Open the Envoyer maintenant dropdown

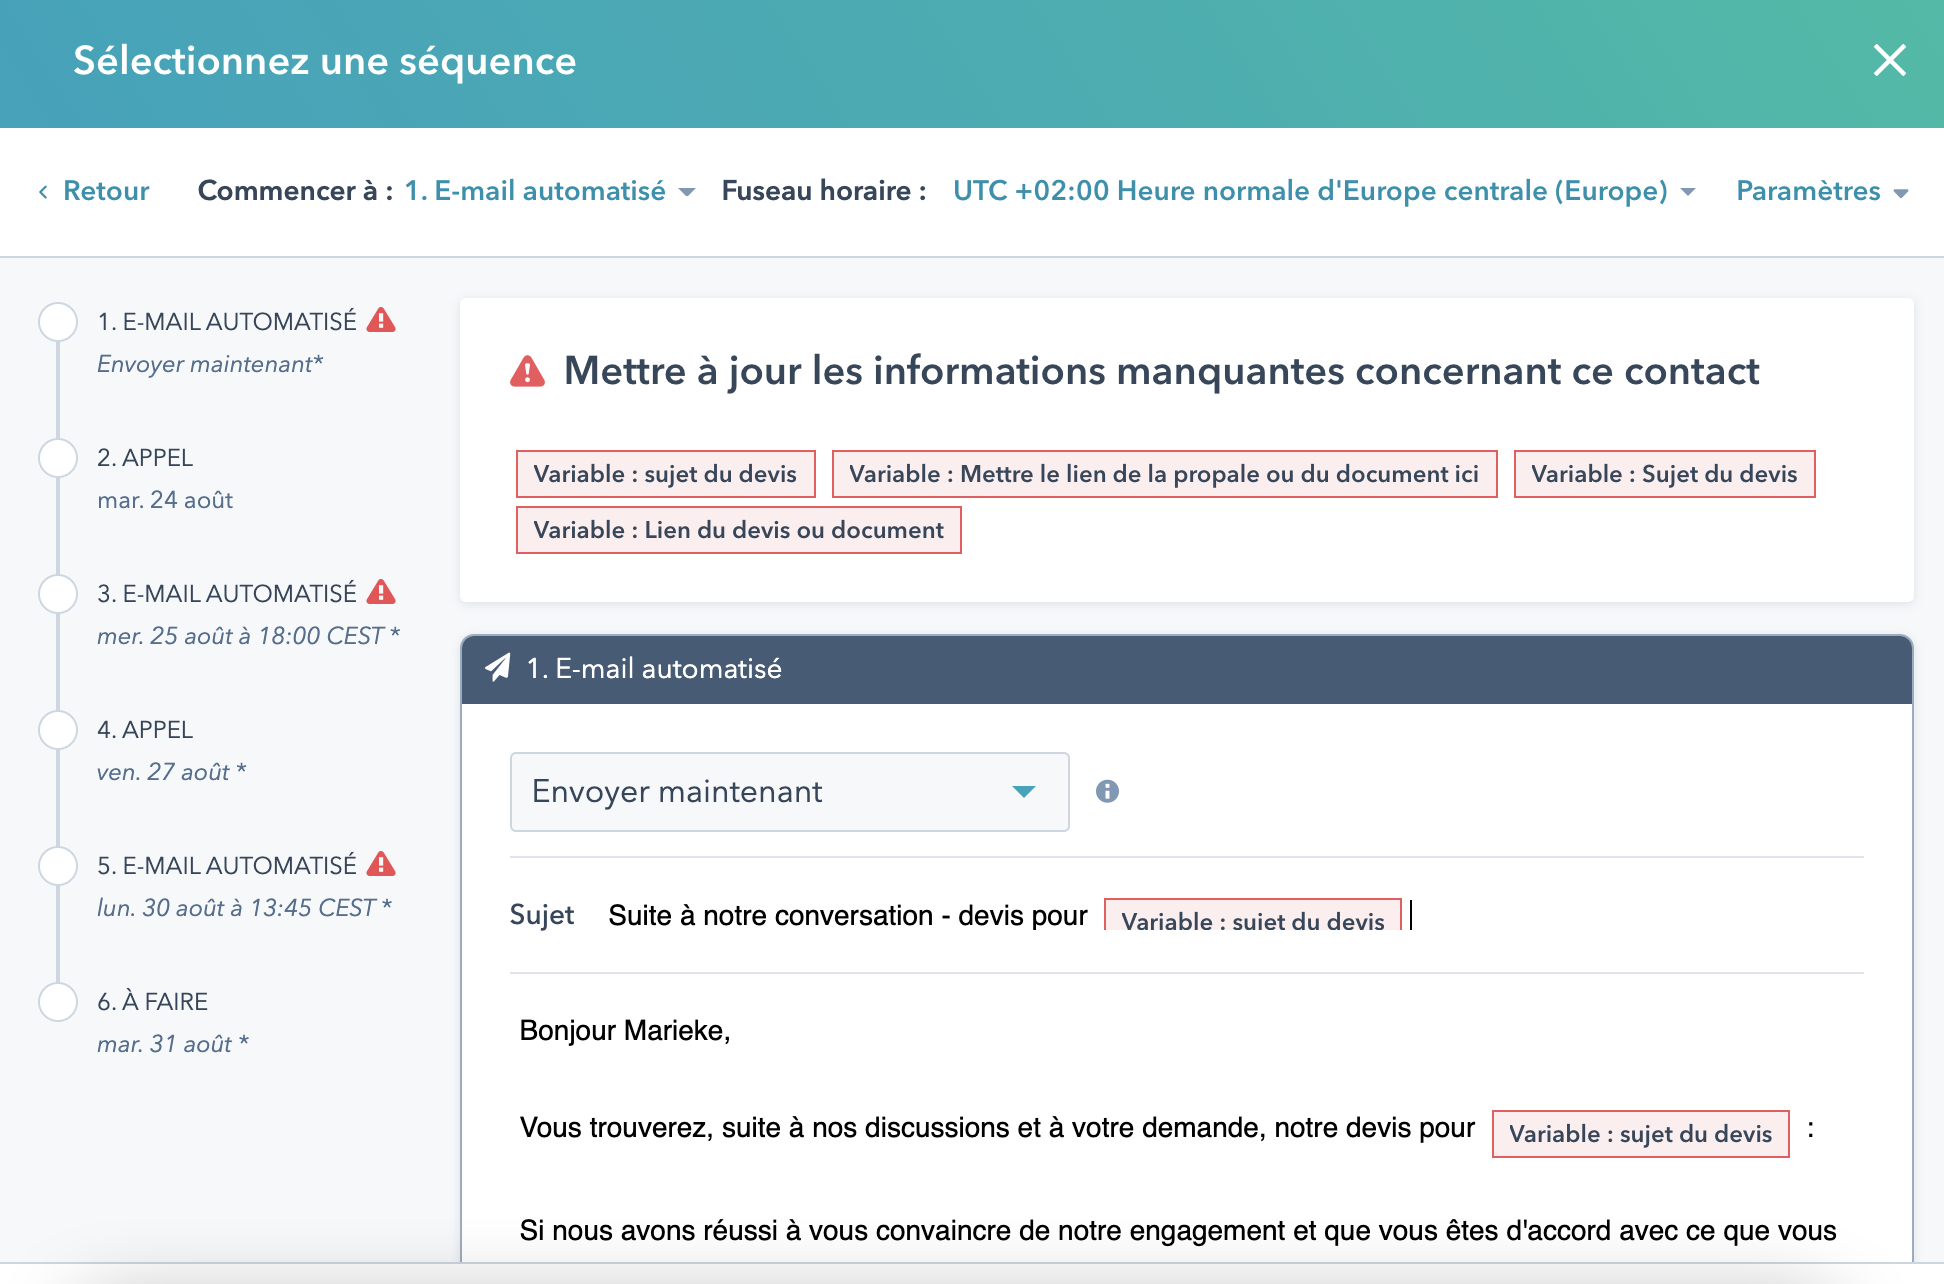coord(789,791)
